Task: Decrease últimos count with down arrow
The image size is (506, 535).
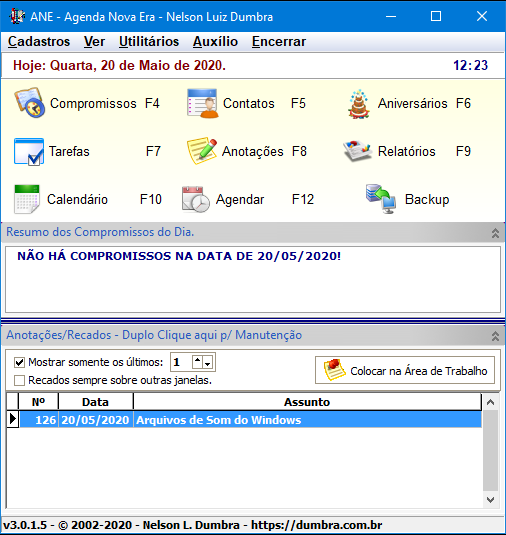Action: 208,363
